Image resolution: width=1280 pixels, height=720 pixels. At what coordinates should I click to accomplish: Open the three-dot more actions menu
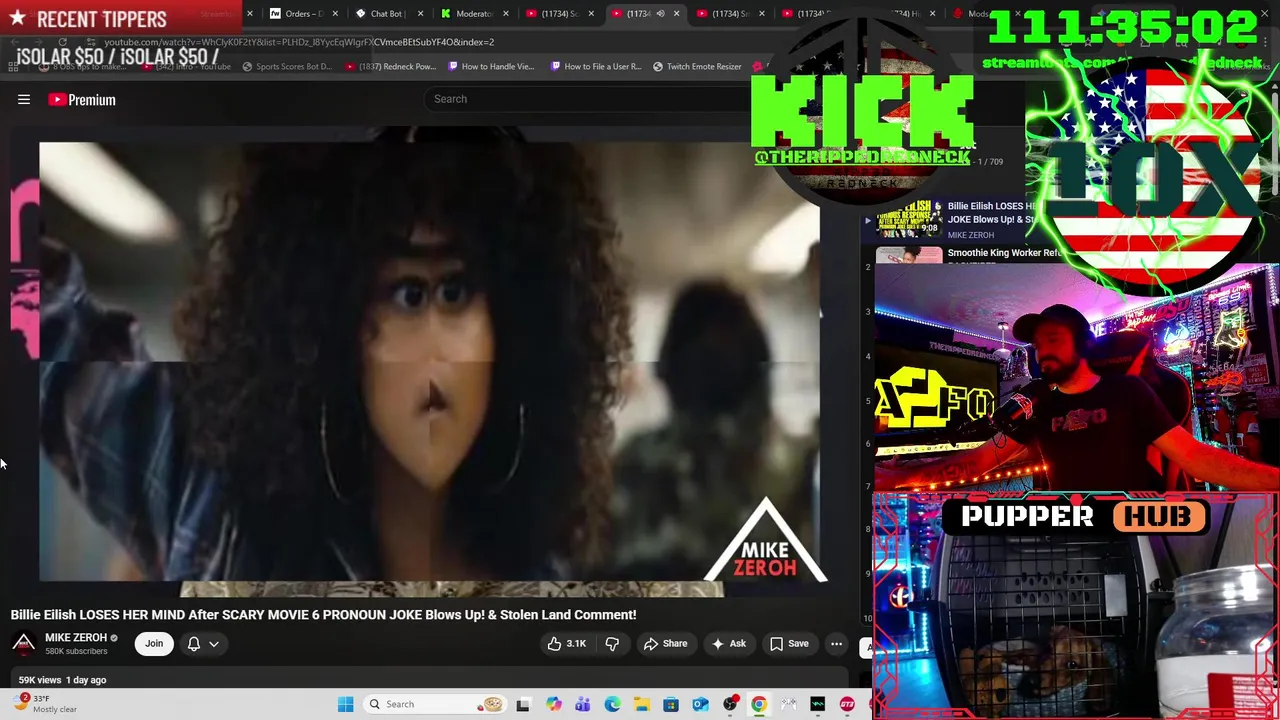pos(837,644)
